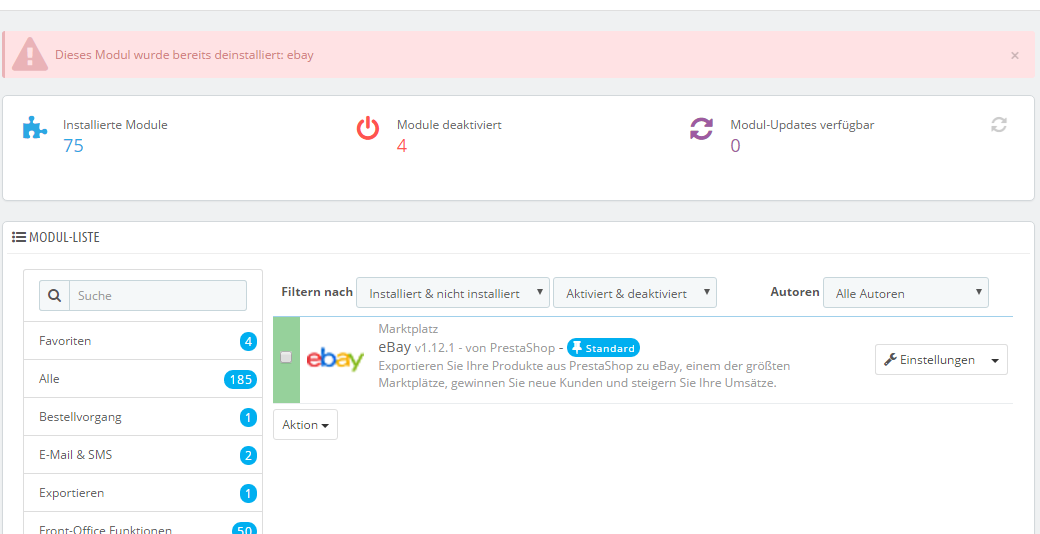The image size is (1040, 534).
Task: Click the Modul-Liste list icon
Action: pyautogui.click(x=19, y=237)
